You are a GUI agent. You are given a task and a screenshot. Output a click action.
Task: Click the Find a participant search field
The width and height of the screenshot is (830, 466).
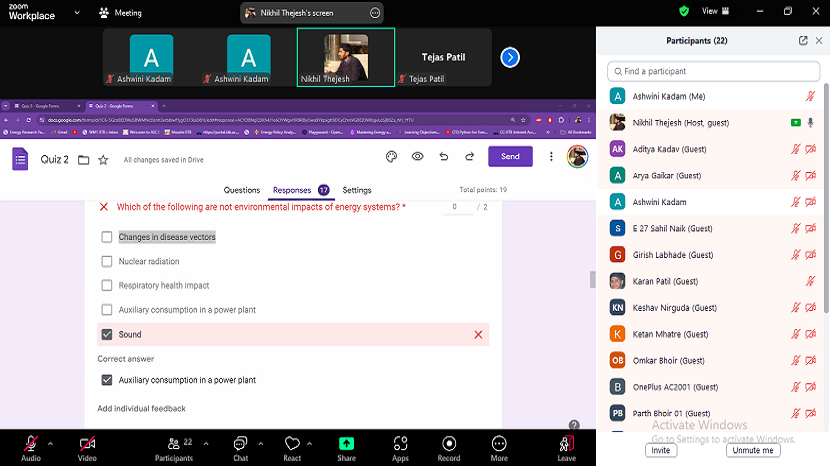(x=712, y=72)
